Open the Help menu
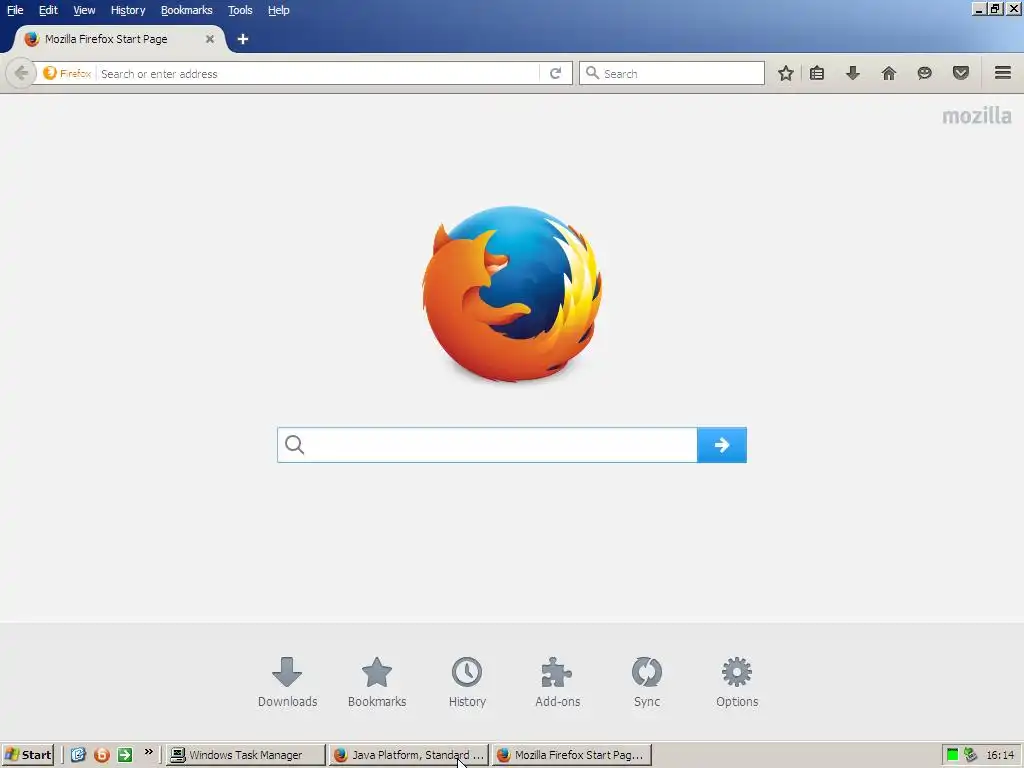The width and height of the screenshot is (1024, 768). (x=279, y=10)
